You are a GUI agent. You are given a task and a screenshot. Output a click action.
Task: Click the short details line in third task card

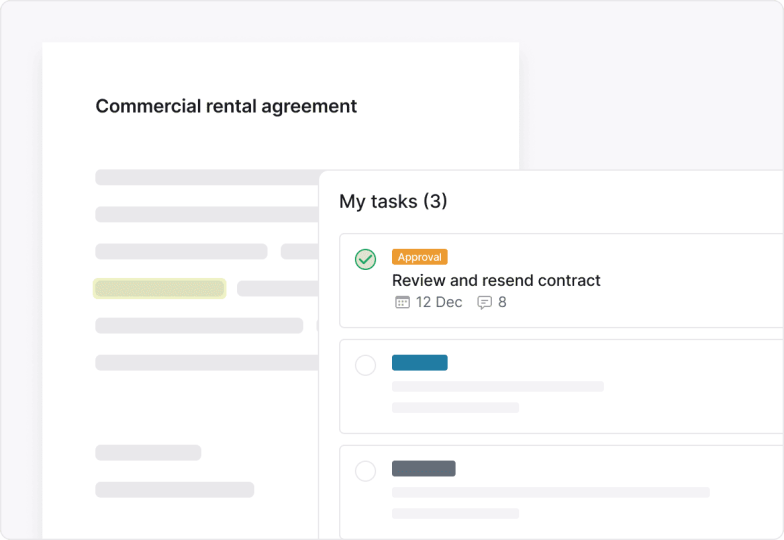click(455, 513)
